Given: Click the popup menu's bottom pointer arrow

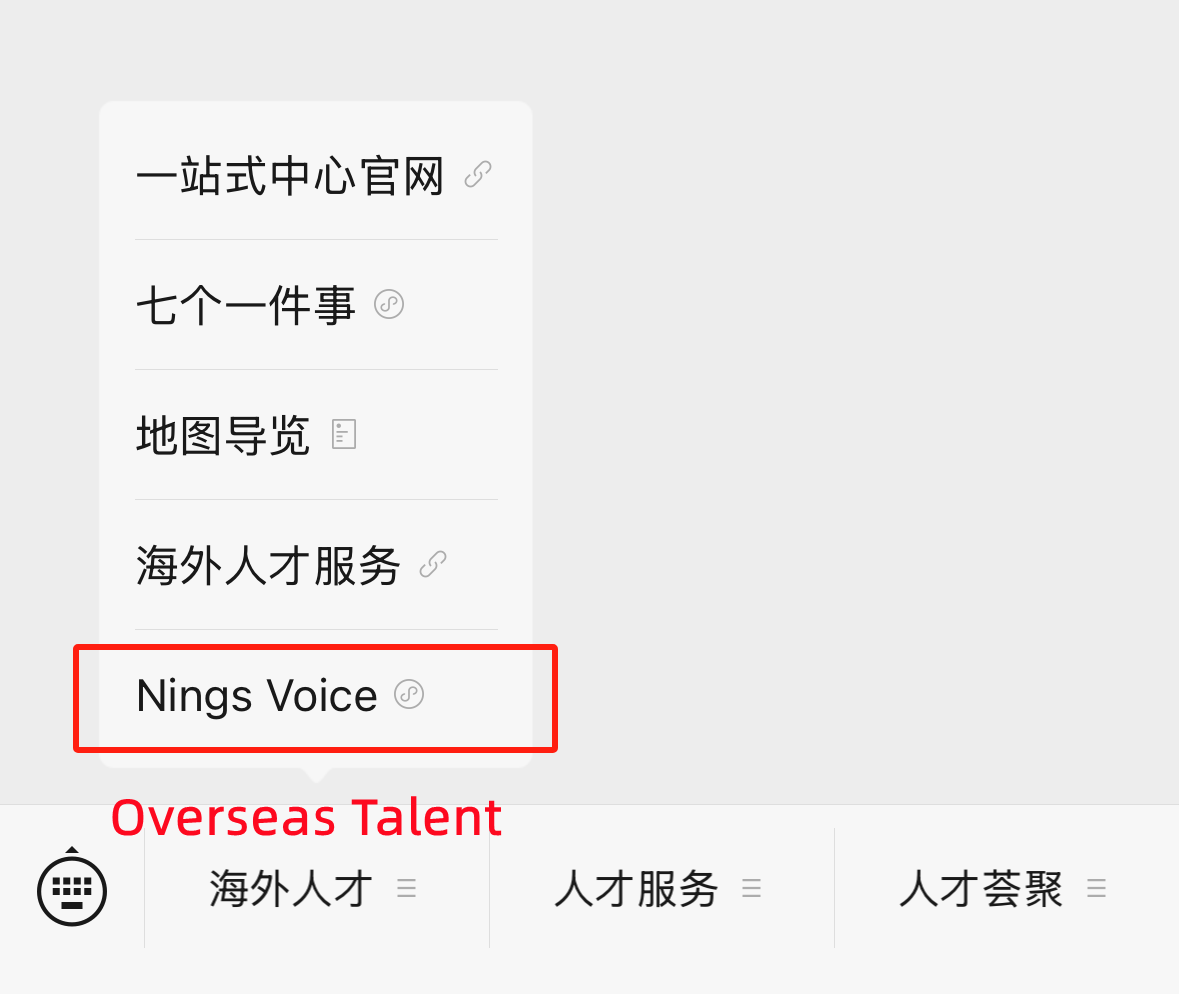Looking at the screenshot, I should coord(315,775).
